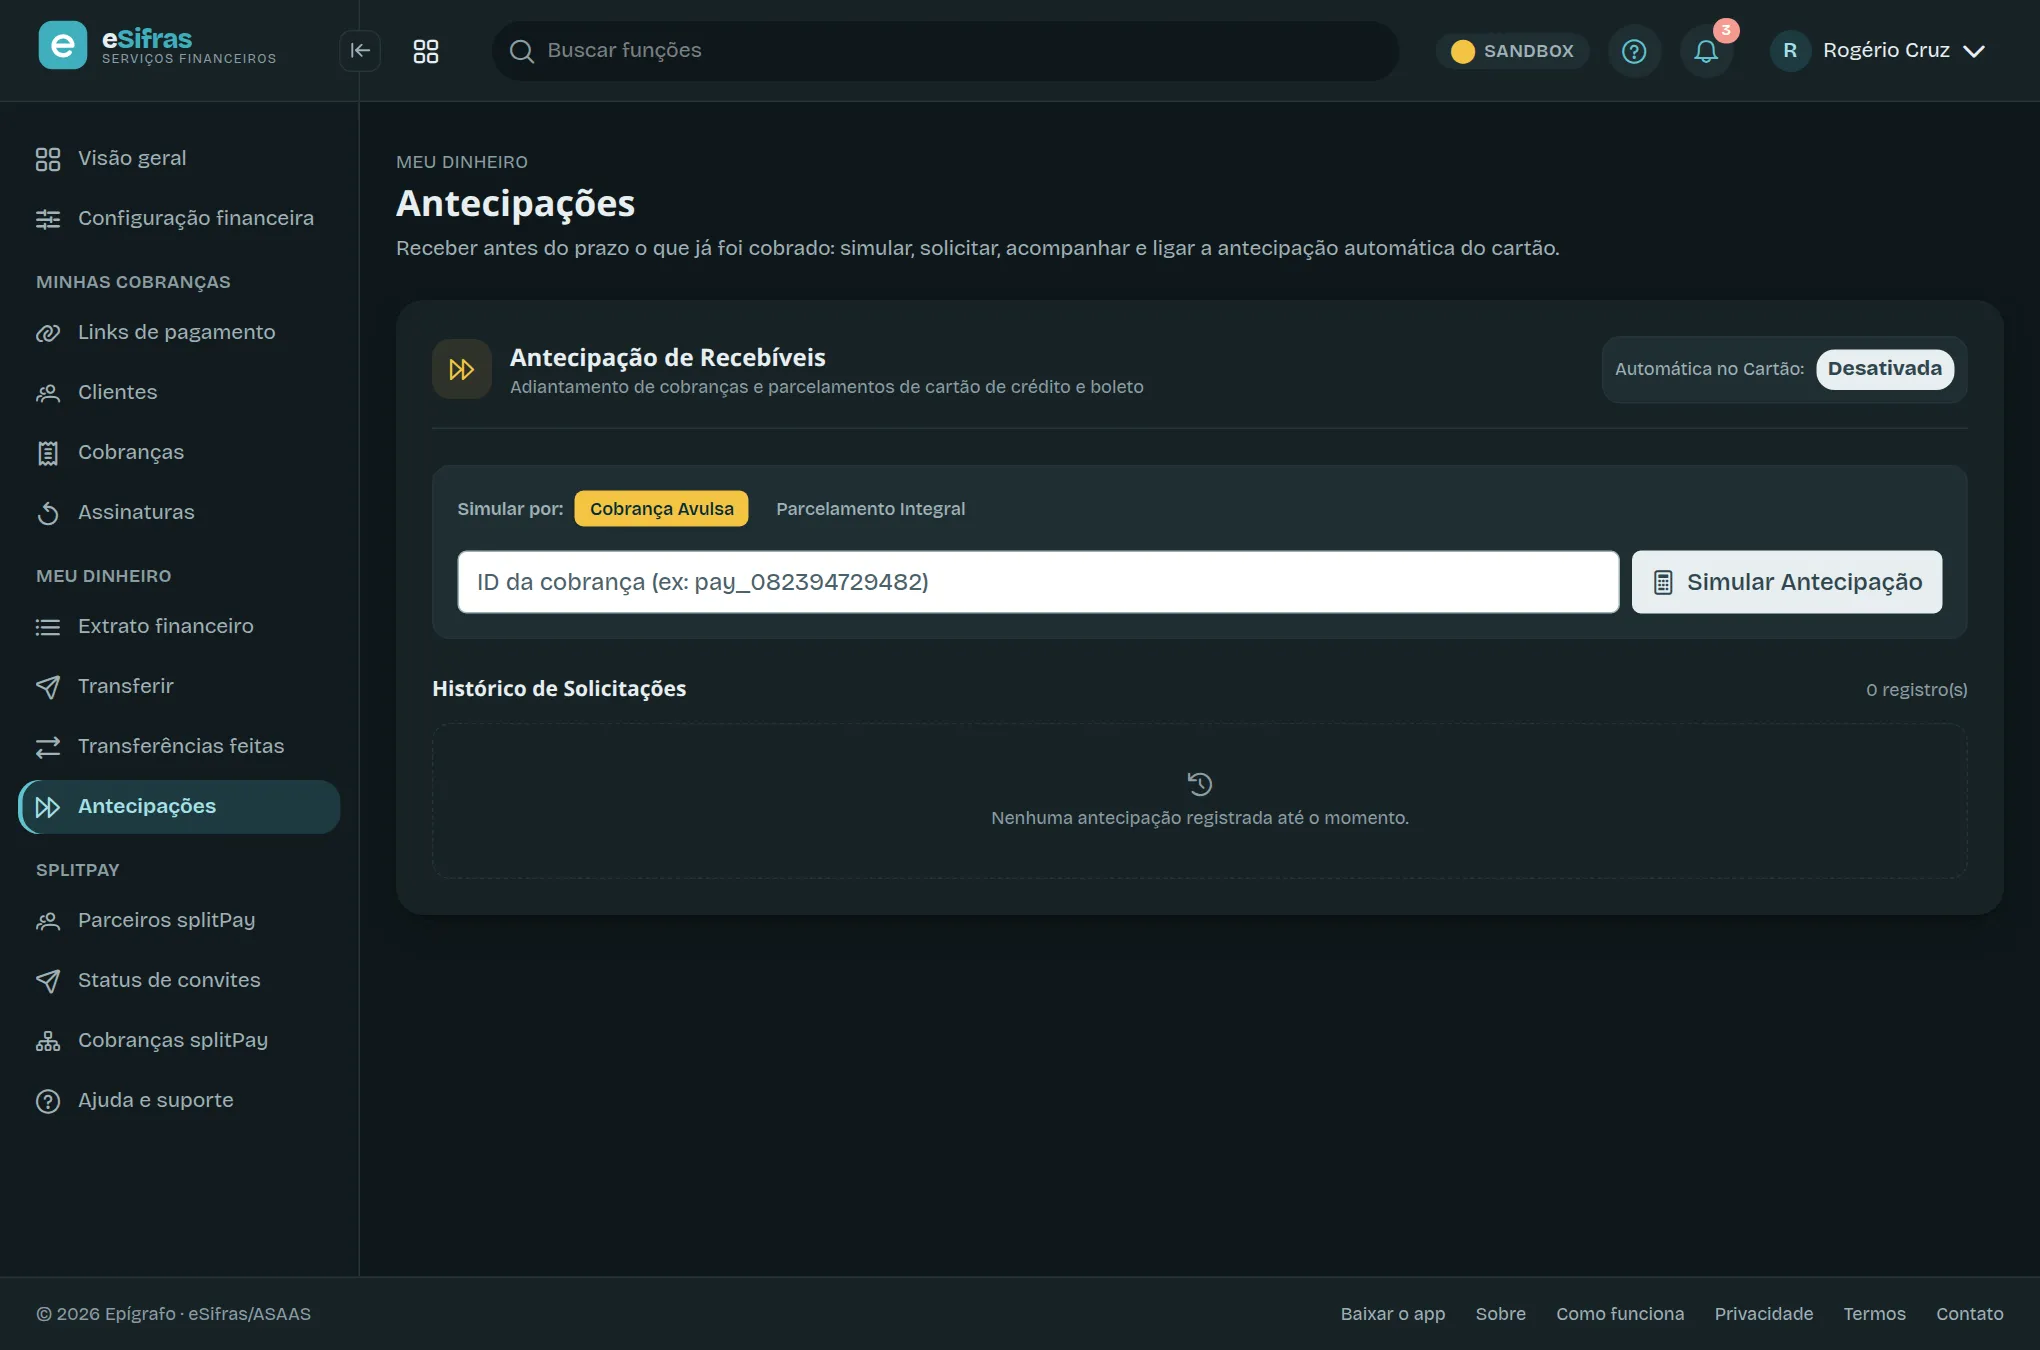Image resolution: width=2040 pixels, height=1350 pixels.
Task: Open the Termos footer link
Action: (1875, 1314)
